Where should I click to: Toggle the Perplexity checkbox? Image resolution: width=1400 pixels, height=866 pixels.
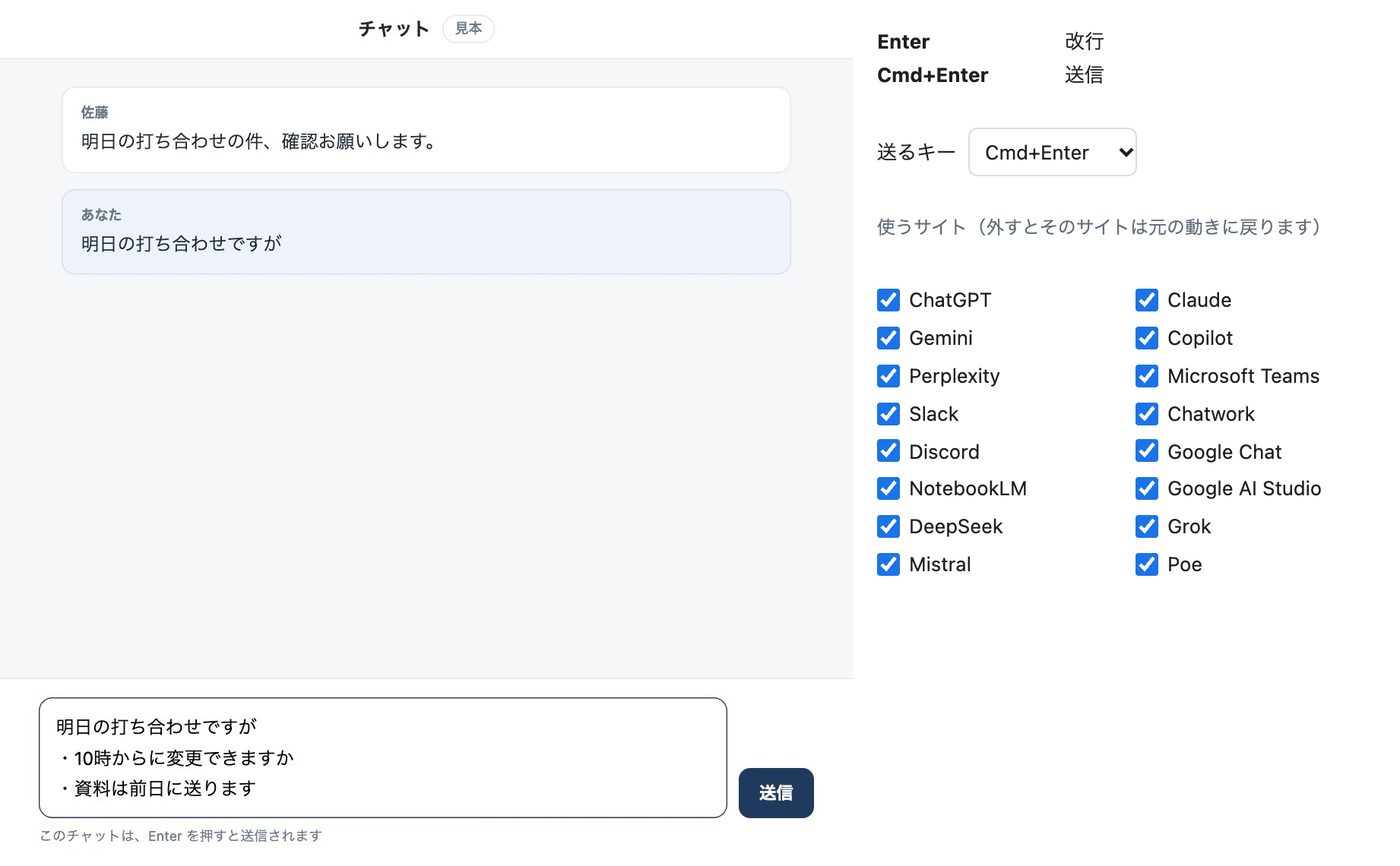pos(888,376)
